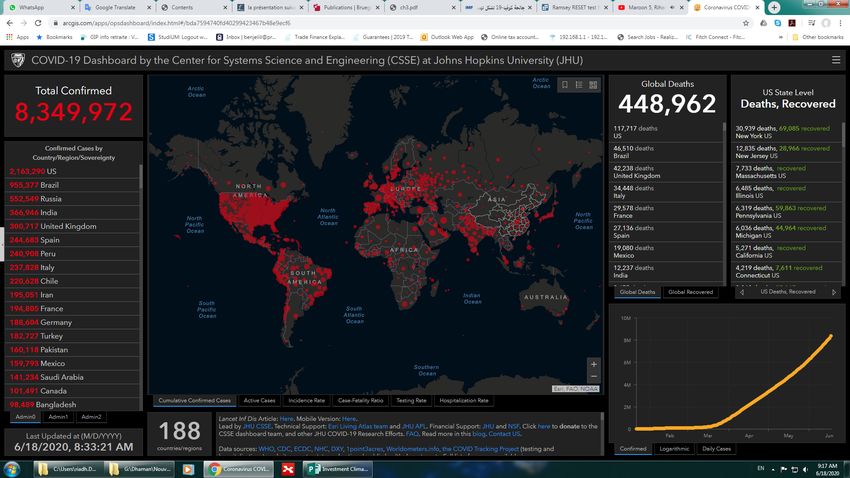
Task: Show hidden system tray icons
Action: [x=773, y=469]
